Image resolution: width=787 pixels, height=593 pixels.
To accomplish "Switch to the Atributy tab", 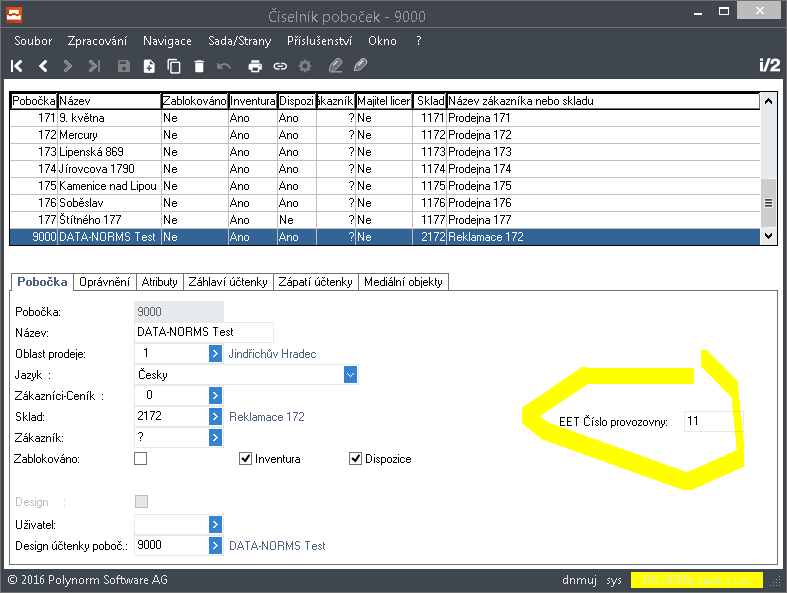I will (x=160, y=282).
